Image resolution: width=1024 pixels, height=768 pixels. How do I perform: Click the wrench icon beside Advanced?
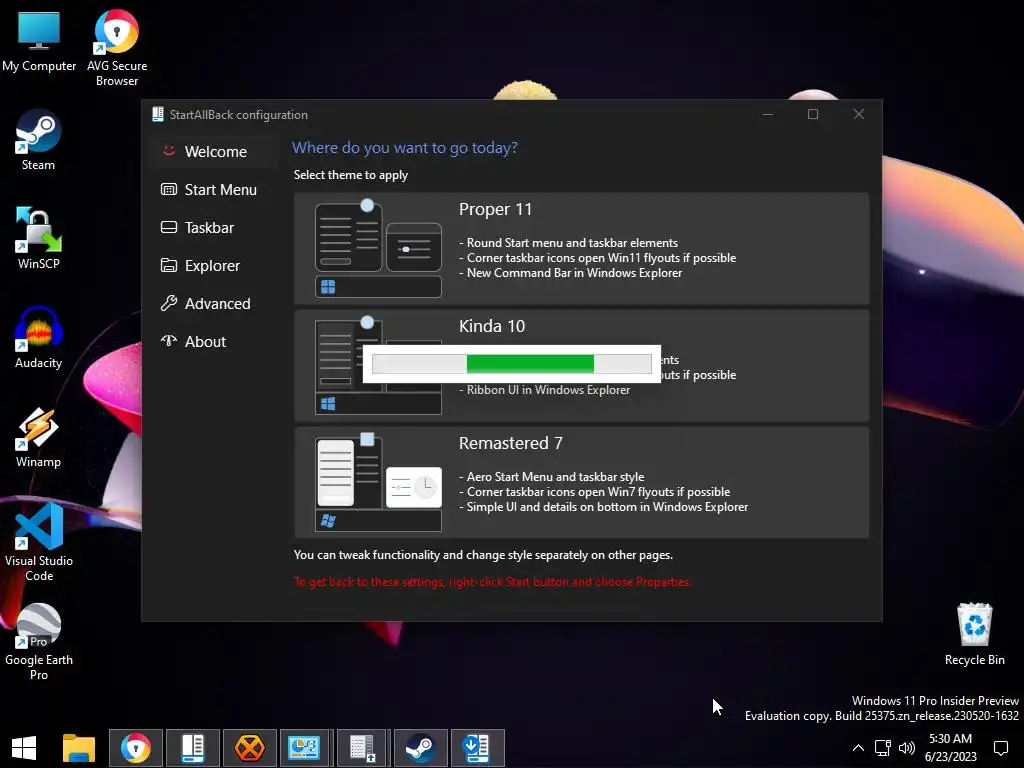pos(168,303)
